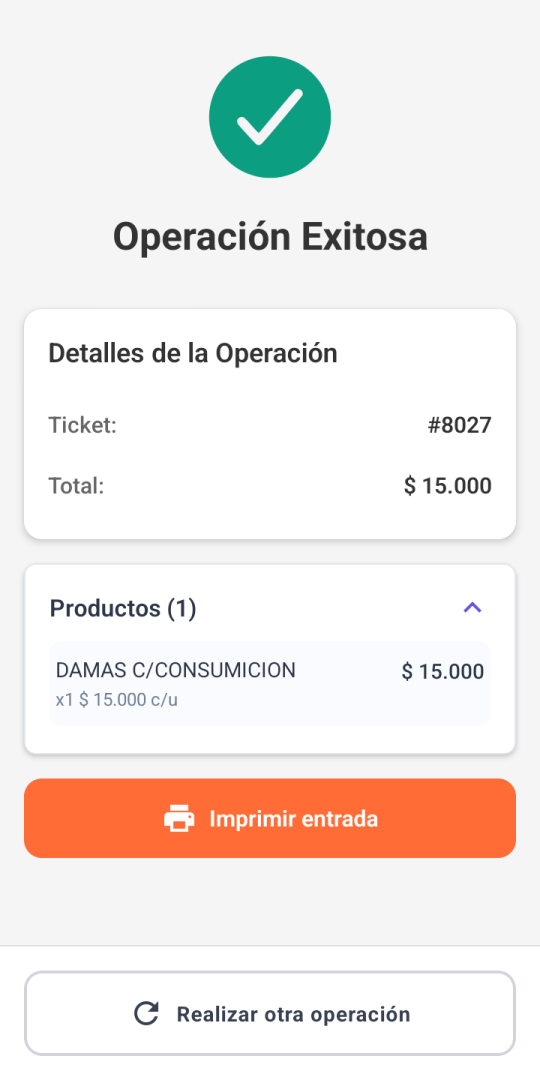Click the Realizar otra operación text
The image size is (540, 1080).
coord(293,1014)
